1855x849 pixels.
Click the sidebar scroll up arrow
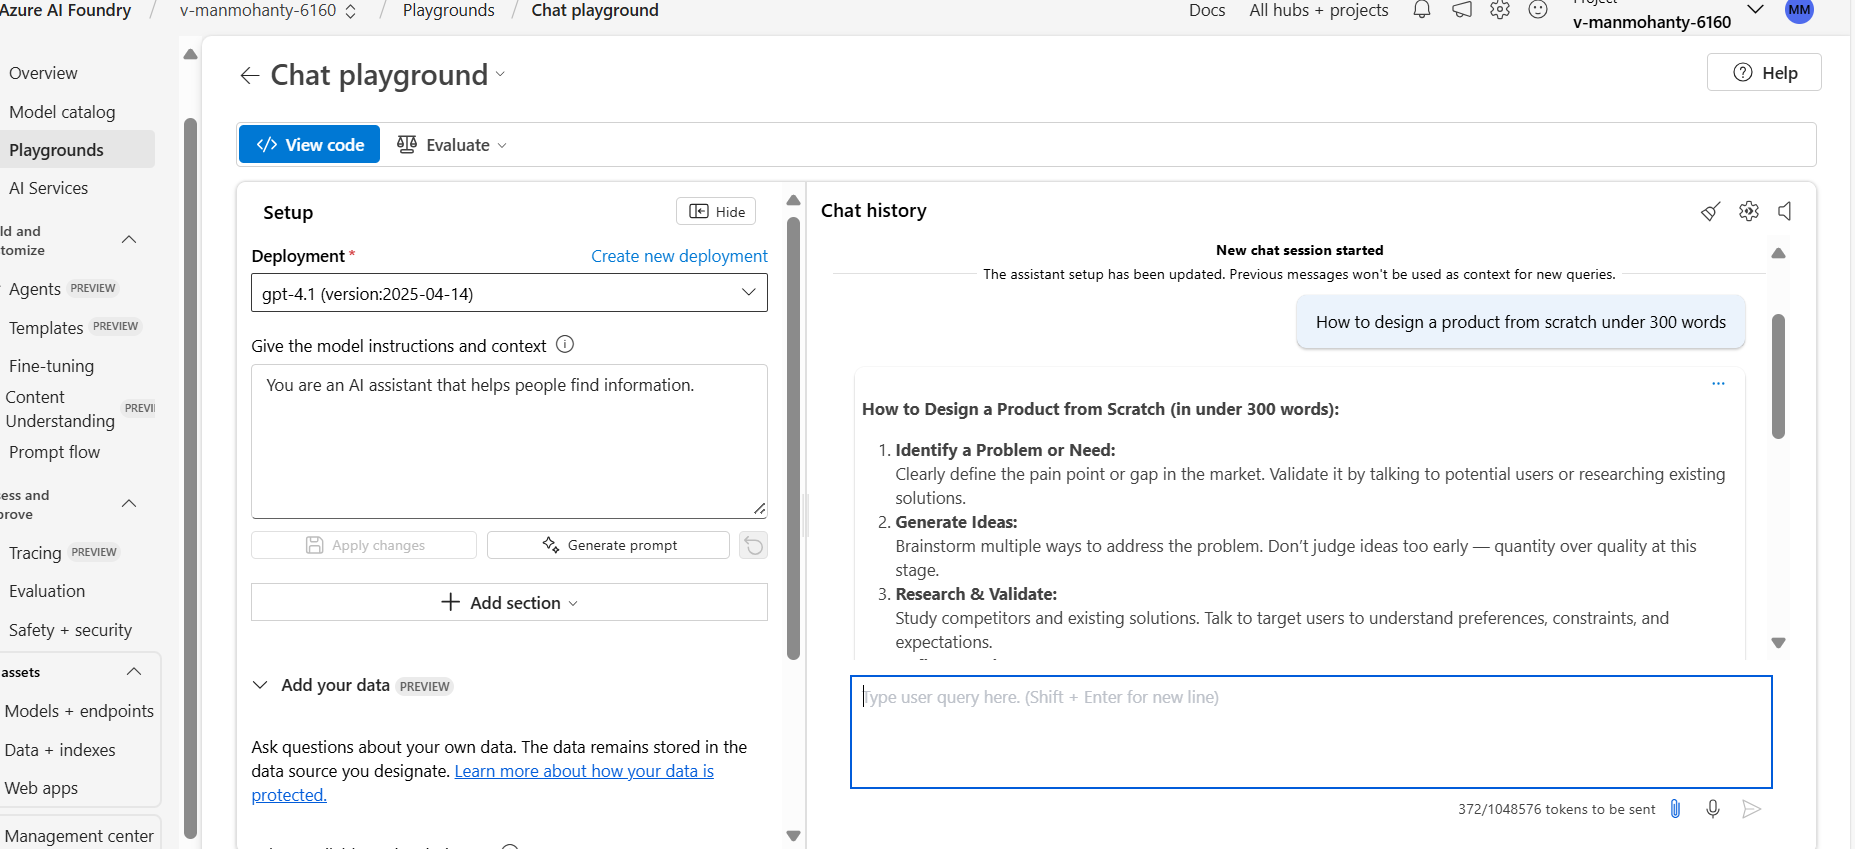click(190, 54)
